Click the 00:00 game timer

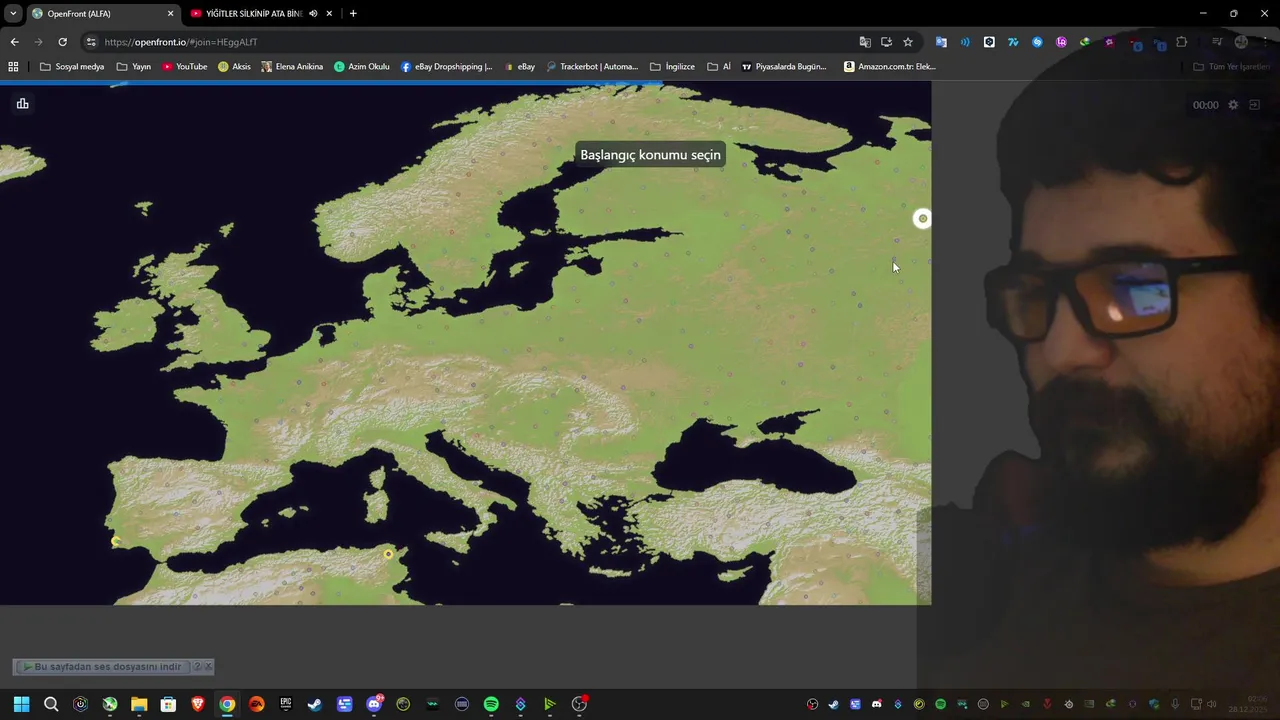pyautogui.click(x=1205, y=105)
